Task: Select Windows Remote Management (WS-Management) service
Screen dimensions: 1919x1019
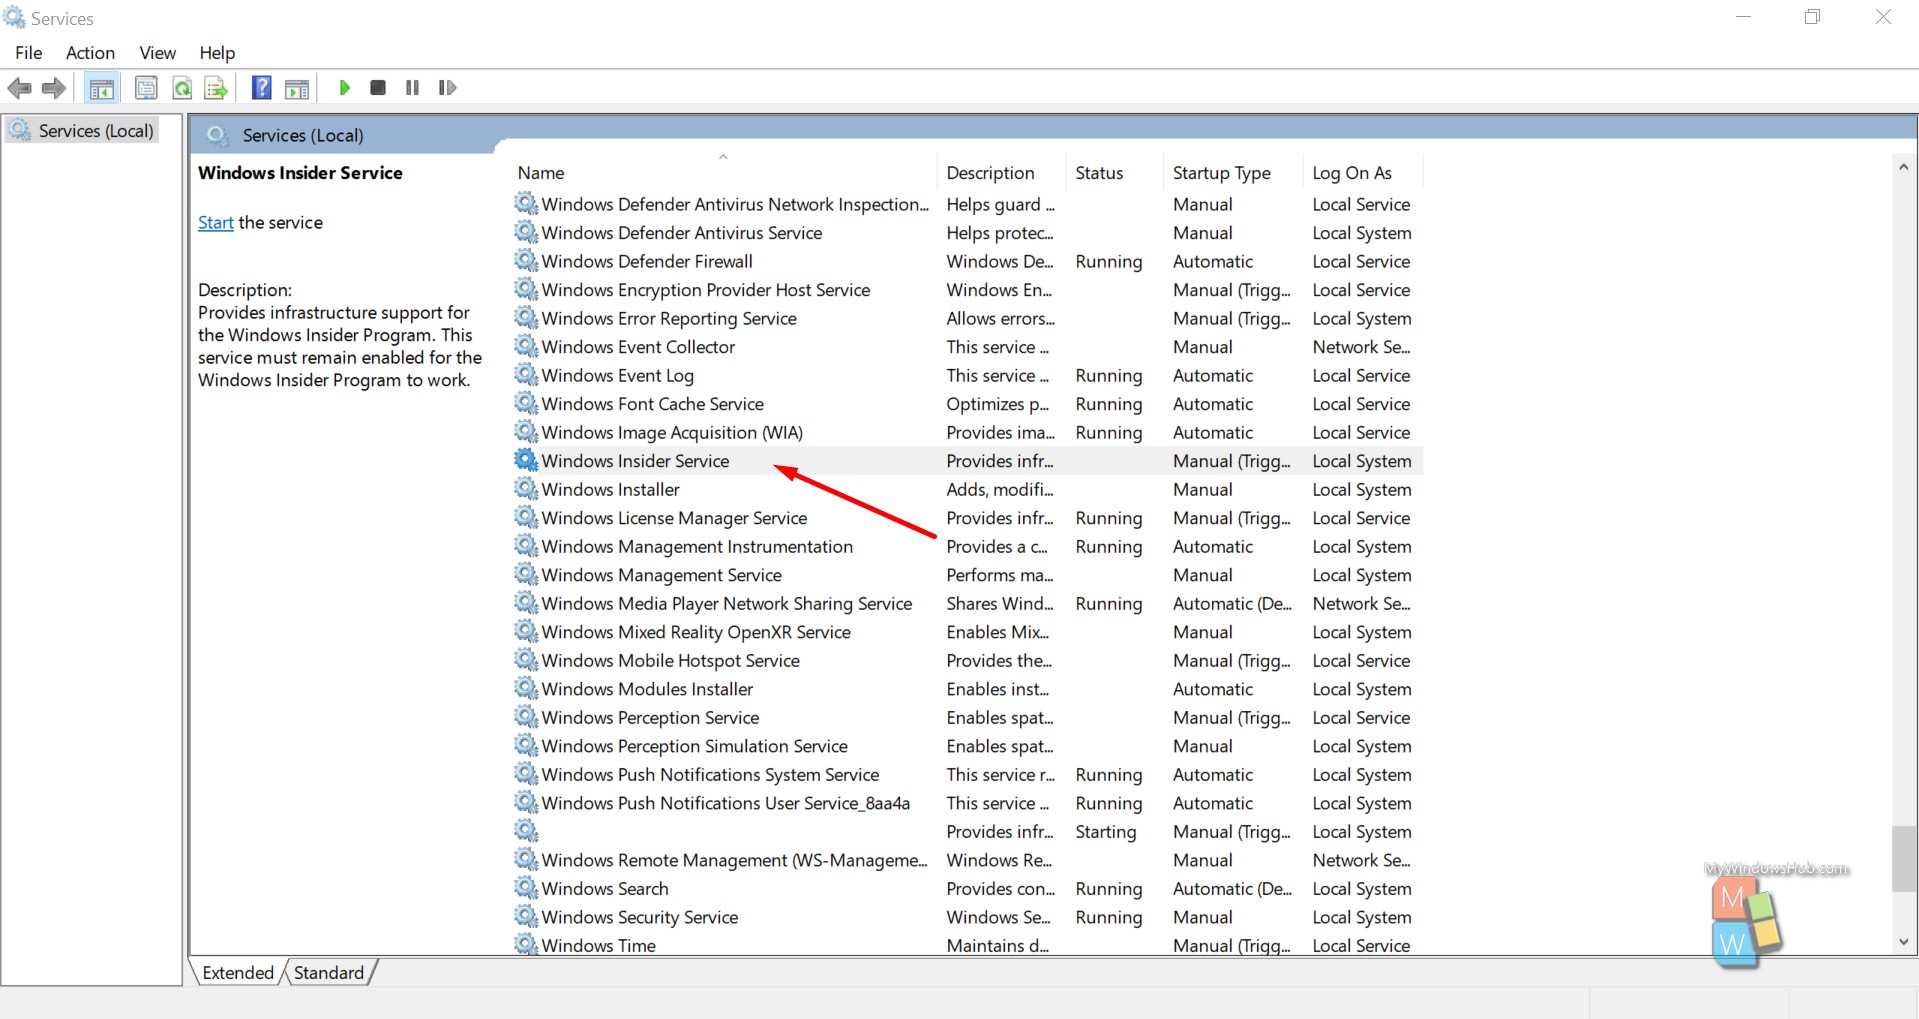Action: point(967,860)
